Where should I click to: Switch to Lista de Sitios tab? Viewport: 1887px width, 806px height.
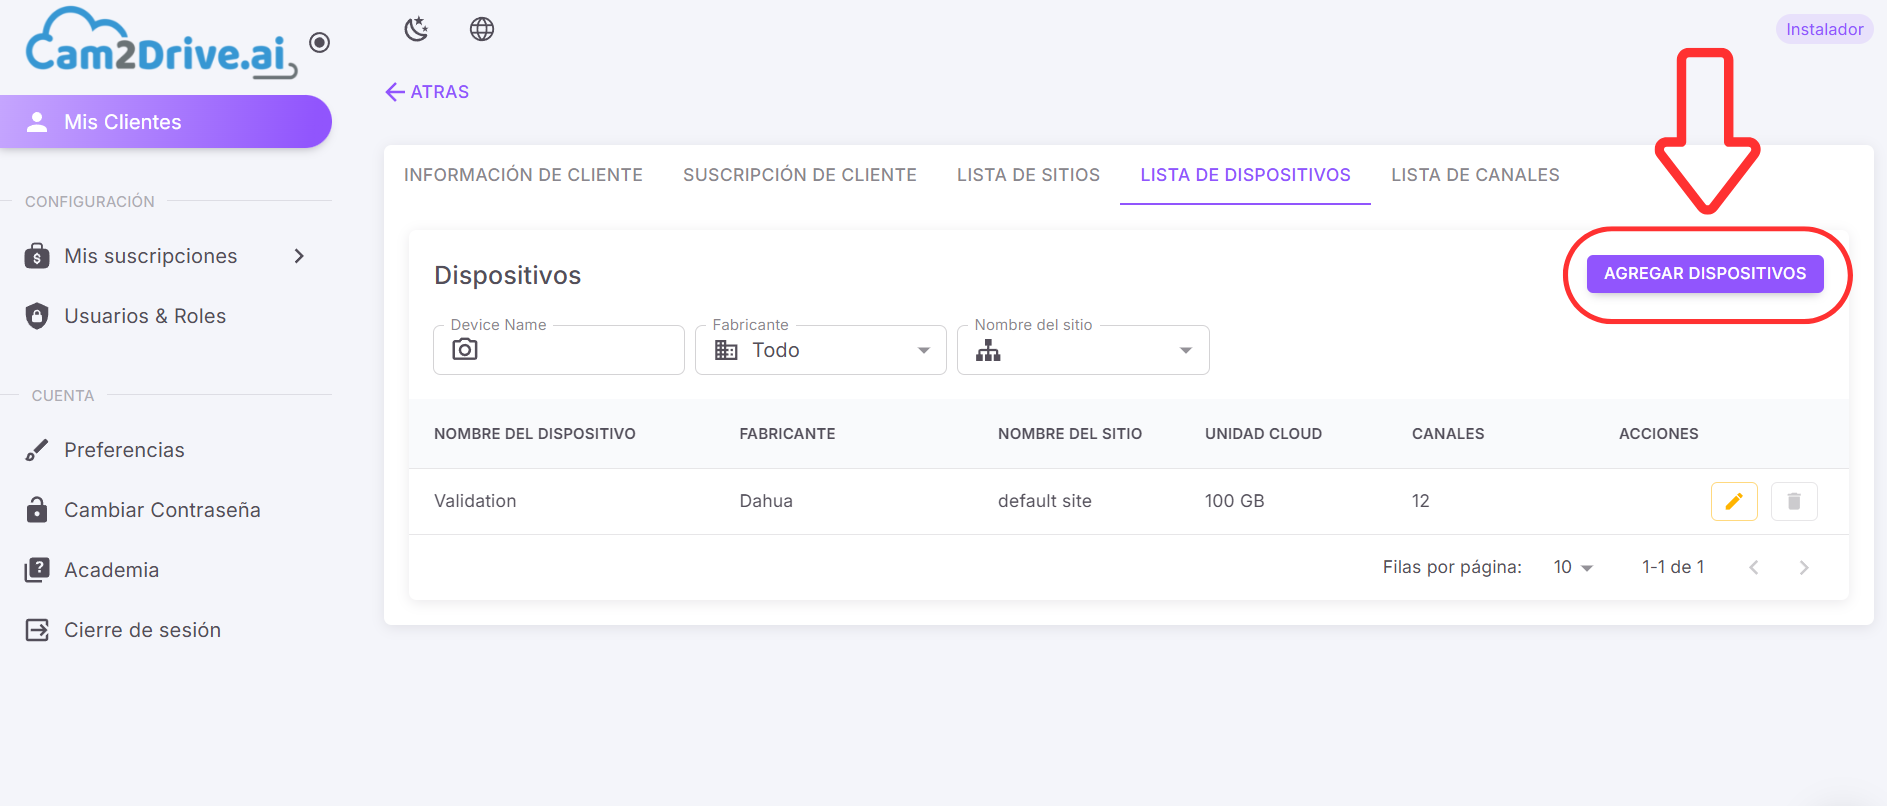1028,175
